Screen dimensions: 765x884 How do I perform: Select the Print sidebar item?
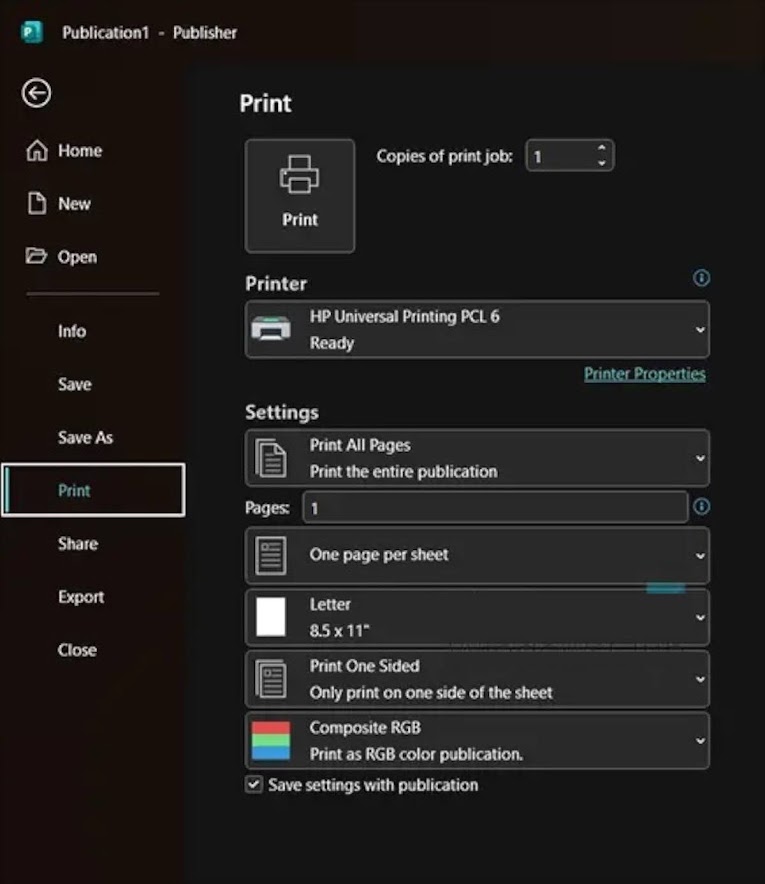pyautogui.click(x=94, y=490)
